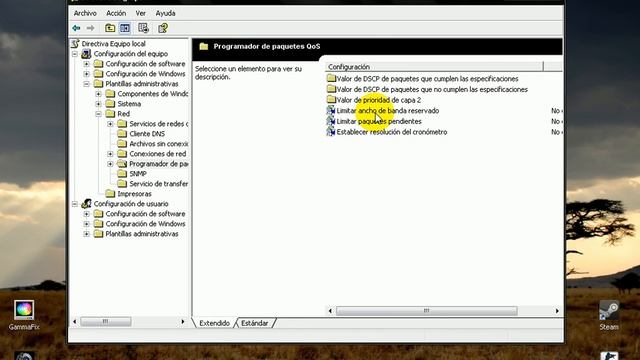
Task: Click the folder icon of Valor de DSCP que cumplen
Action: (x=331, y=78)
